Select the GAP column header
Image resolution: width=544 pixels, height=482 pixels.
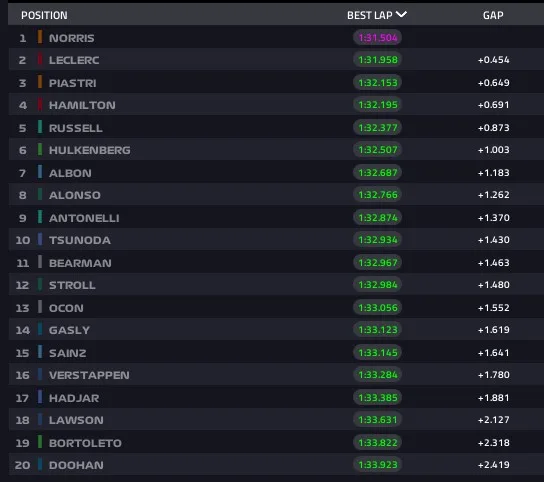click(493, 15)
